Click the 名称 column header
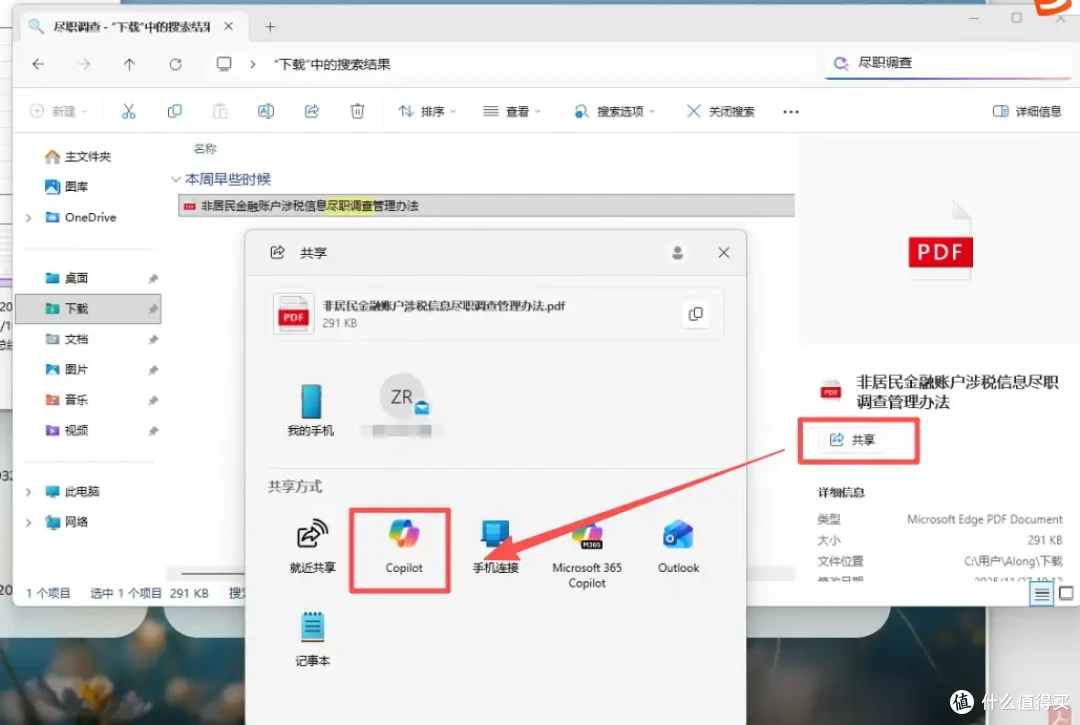1080x725 pixels. coord(205,149)
